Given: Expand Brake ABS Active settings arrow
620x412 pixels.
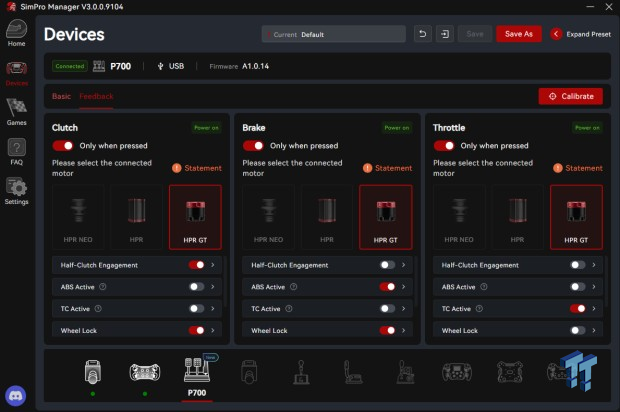Looking at the screenshot, I should point(403,287).
